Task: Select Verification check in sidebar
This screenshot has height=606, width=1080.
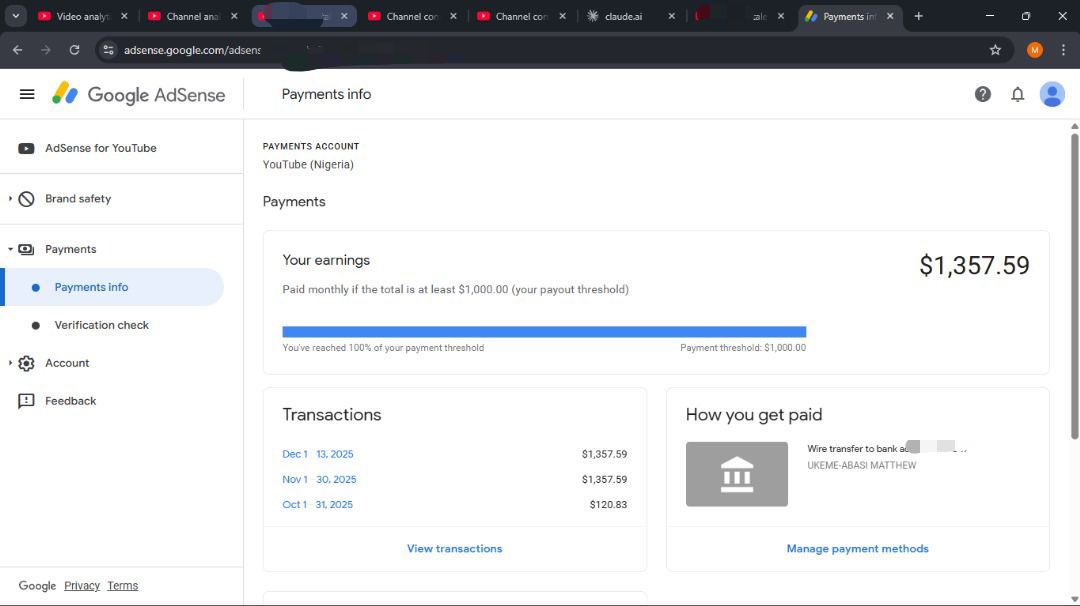Action: (101, 325)
